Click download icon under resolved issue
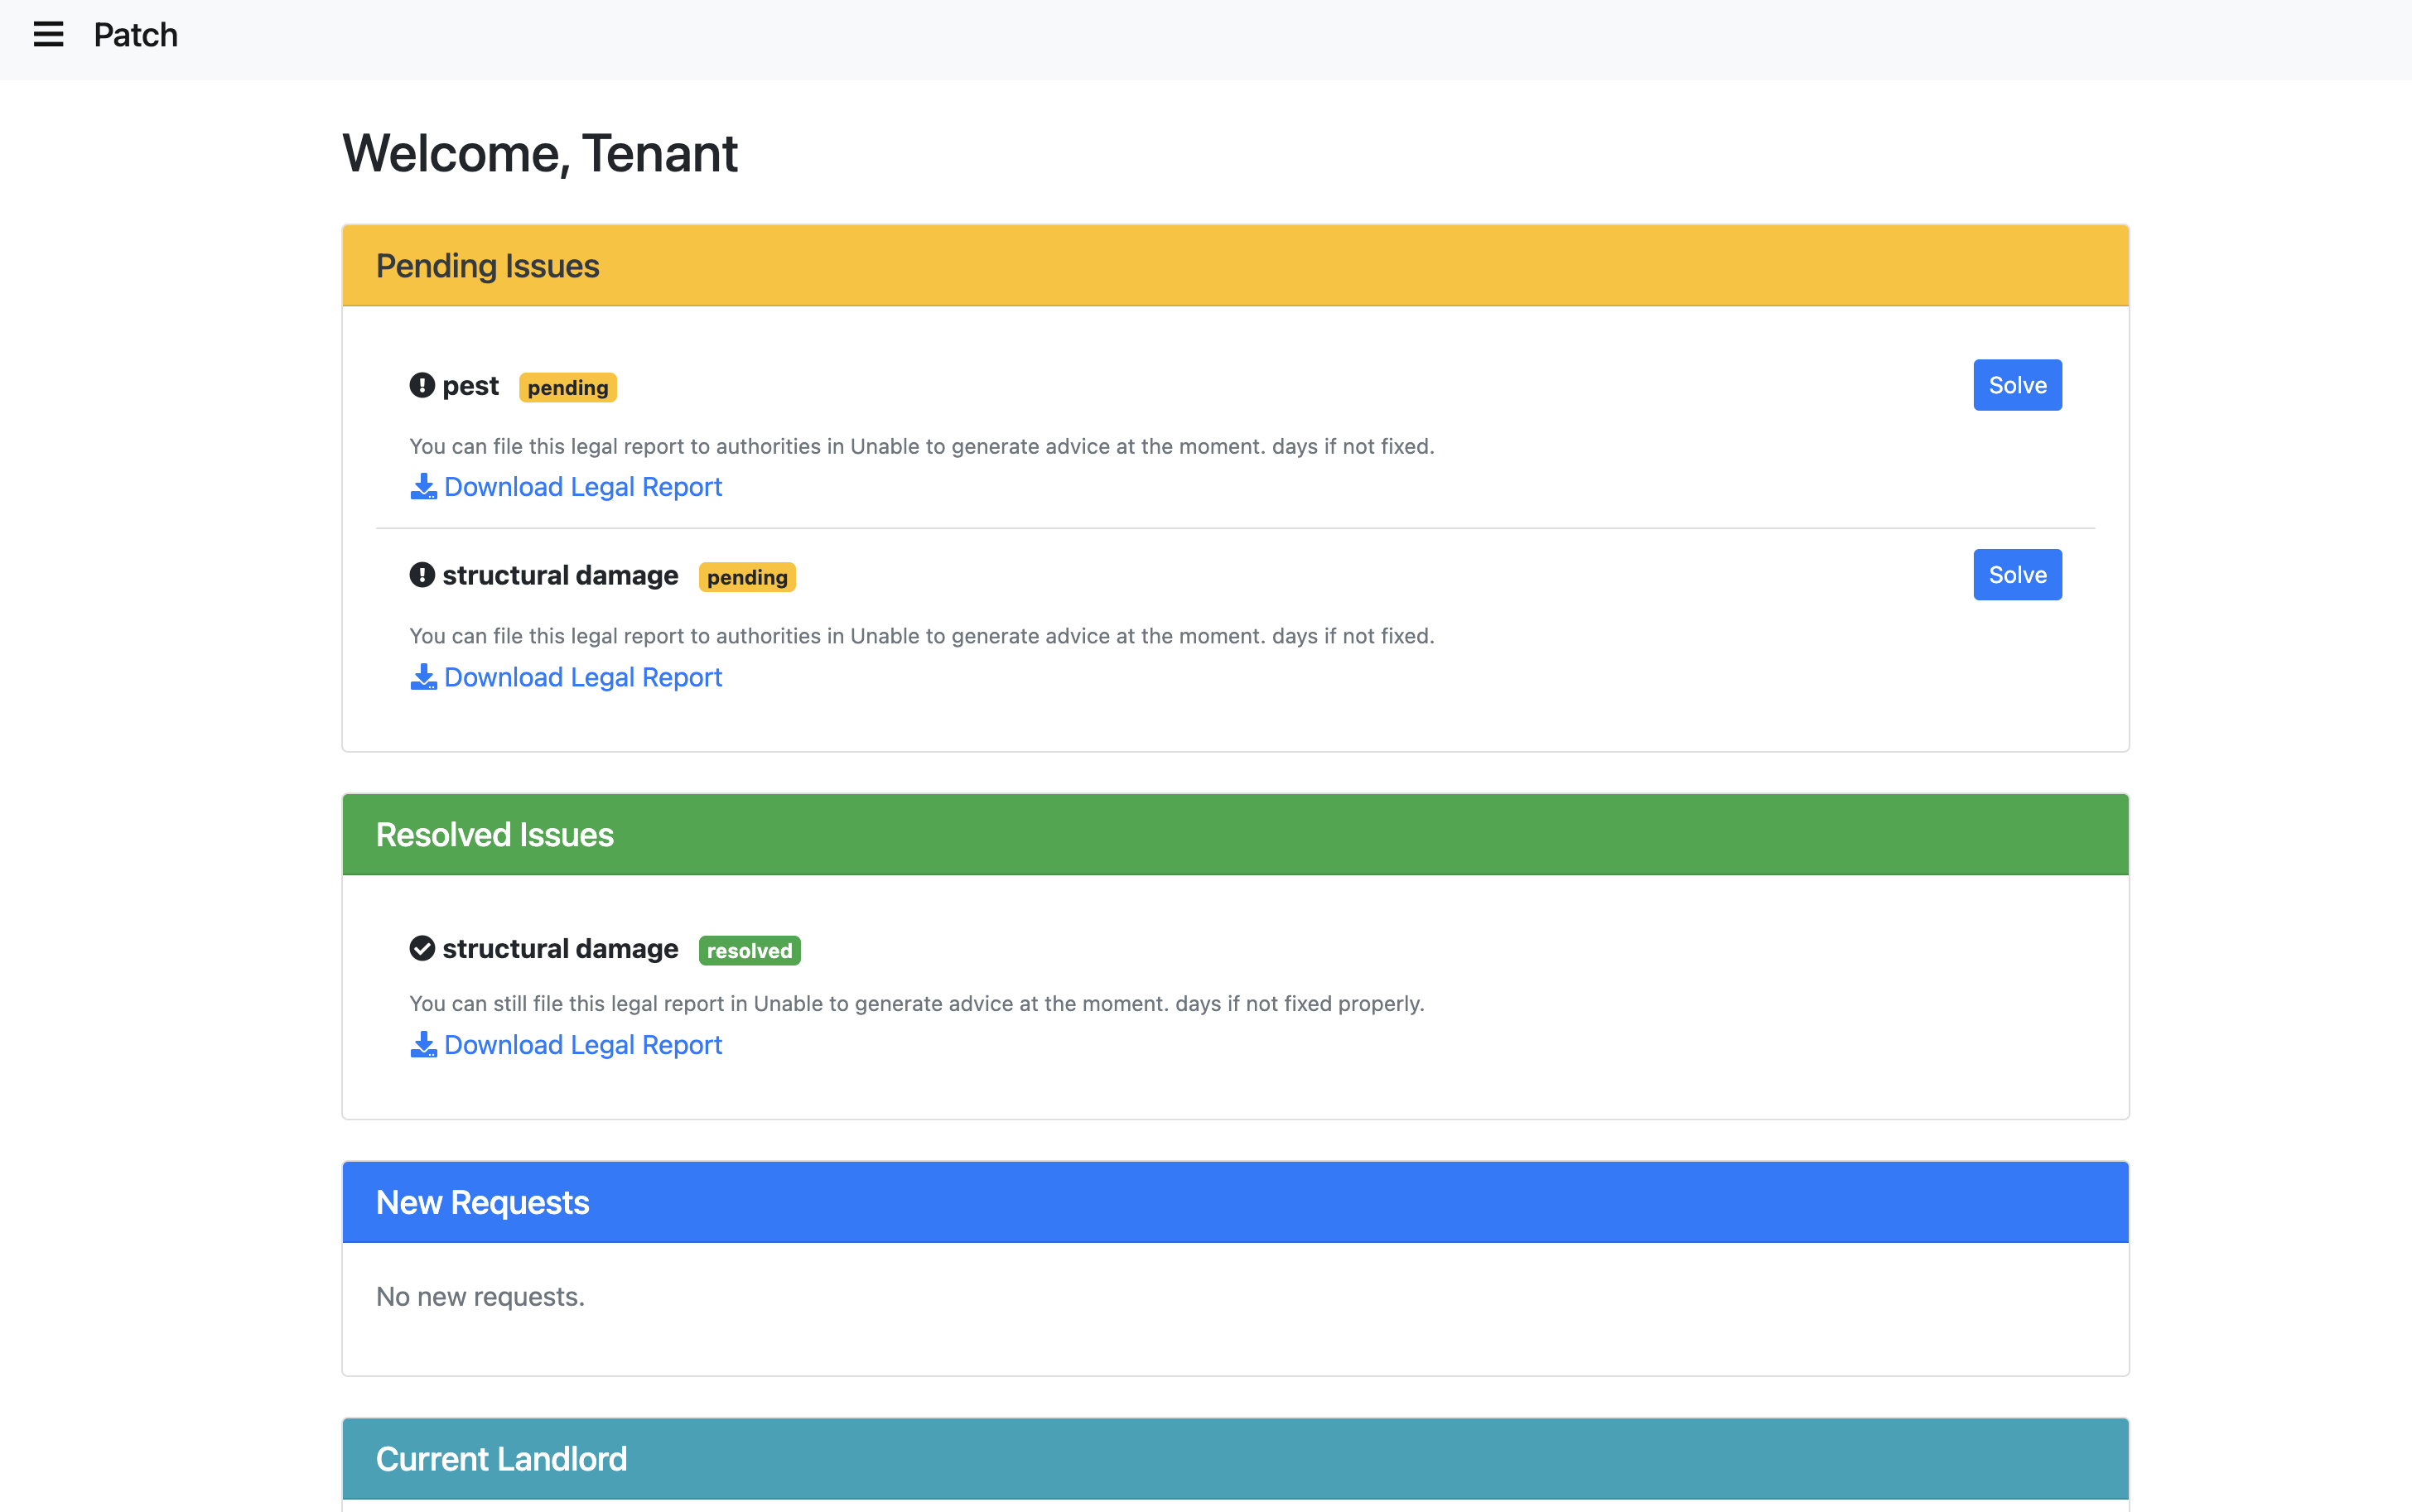 (x=424, y=1045)
